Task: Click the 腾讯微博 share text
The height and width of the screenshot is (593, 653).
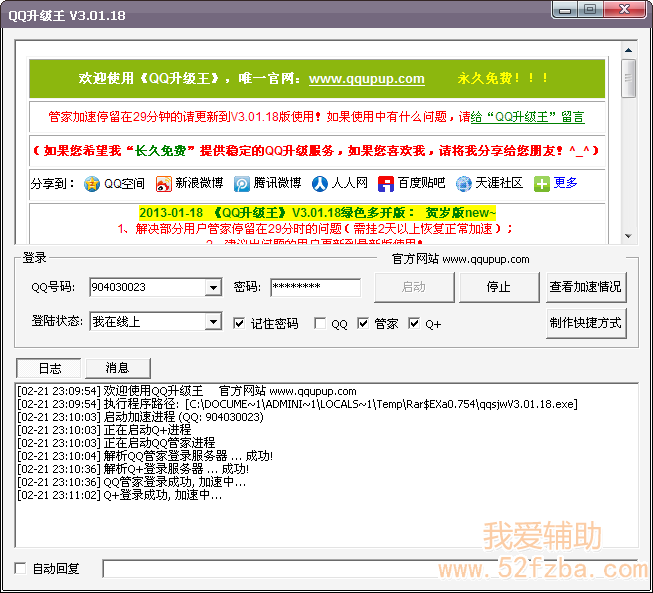Action: pos(277,183)
